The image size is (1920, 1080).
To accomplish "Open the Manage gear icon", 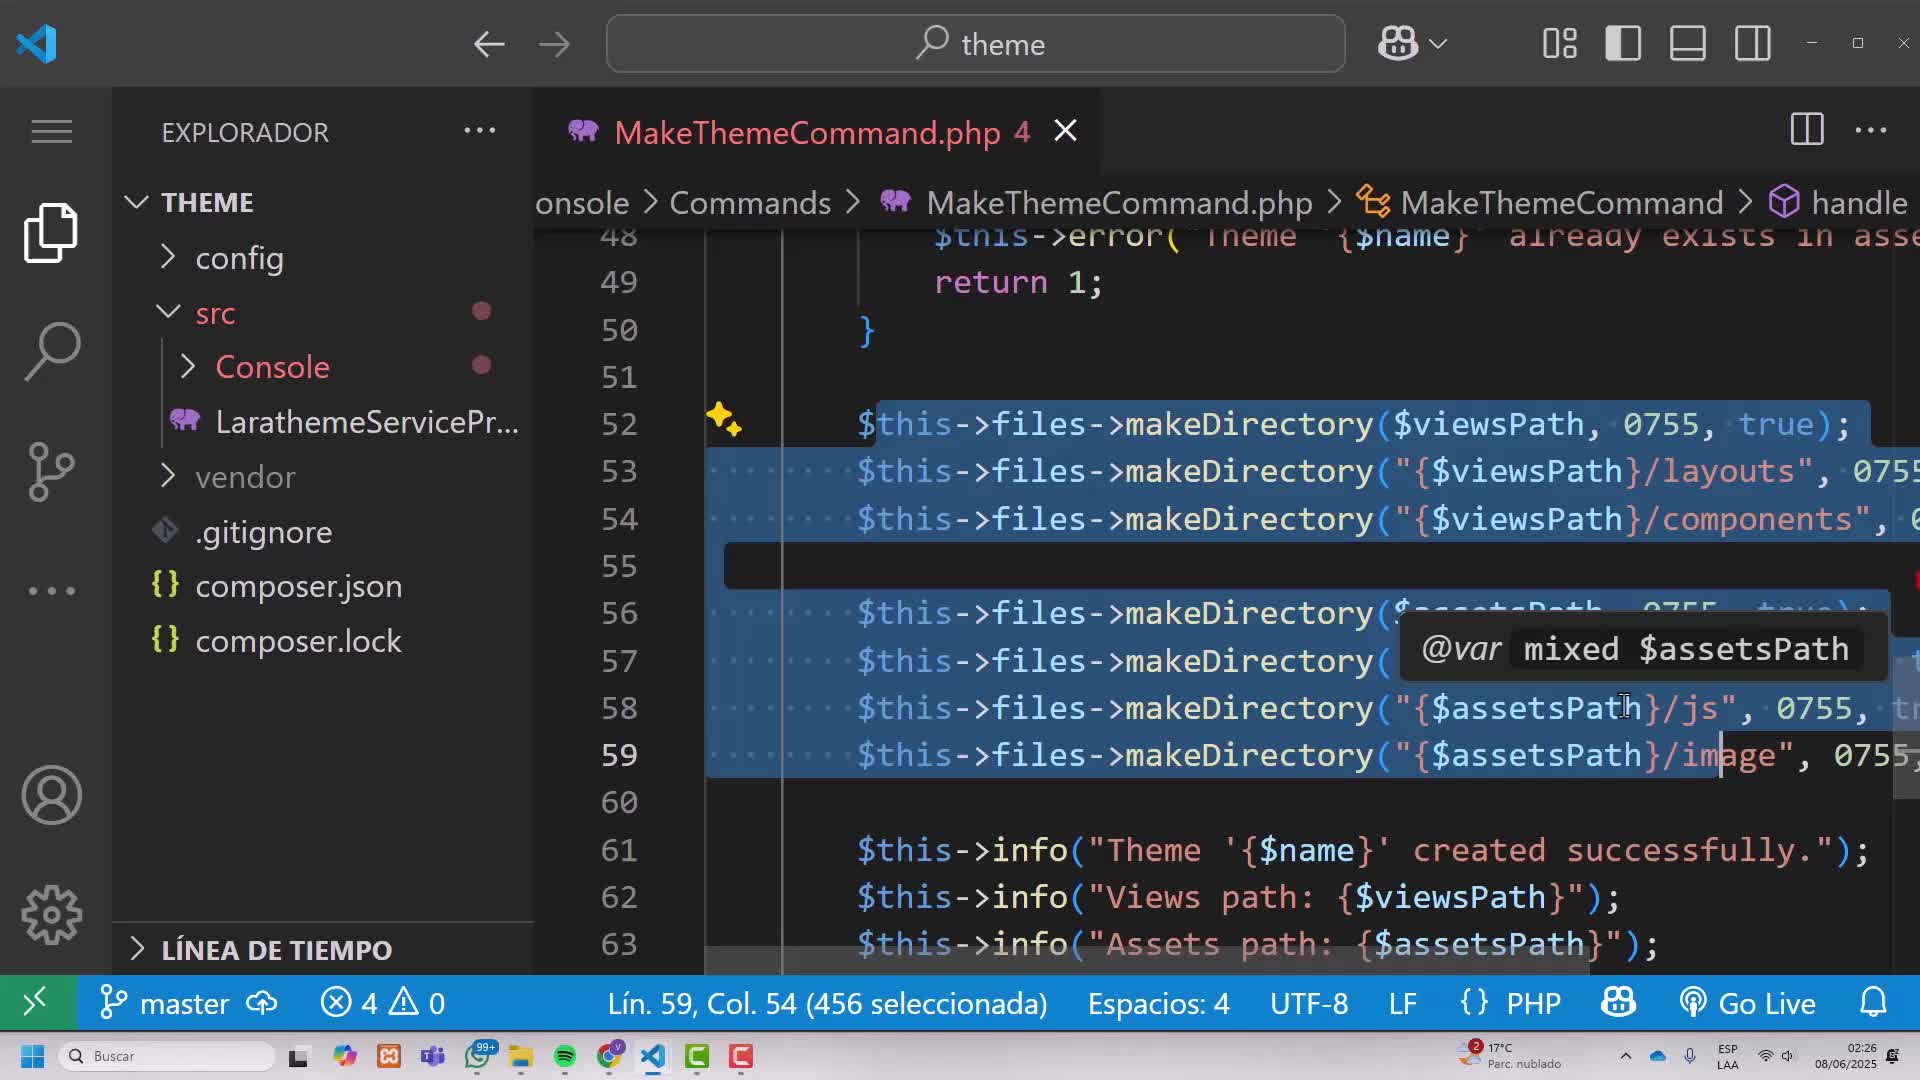I will [x=51, y=914].
